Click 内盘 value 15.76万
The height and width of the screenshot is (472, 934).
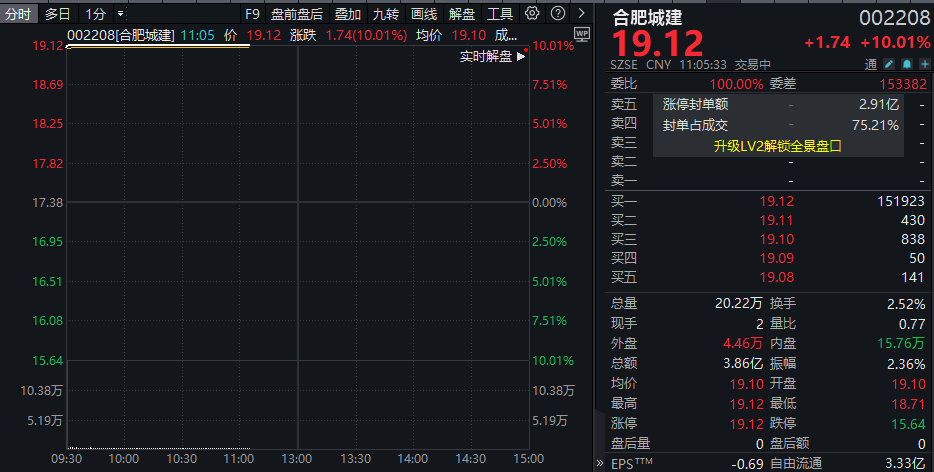click(901, 344)
